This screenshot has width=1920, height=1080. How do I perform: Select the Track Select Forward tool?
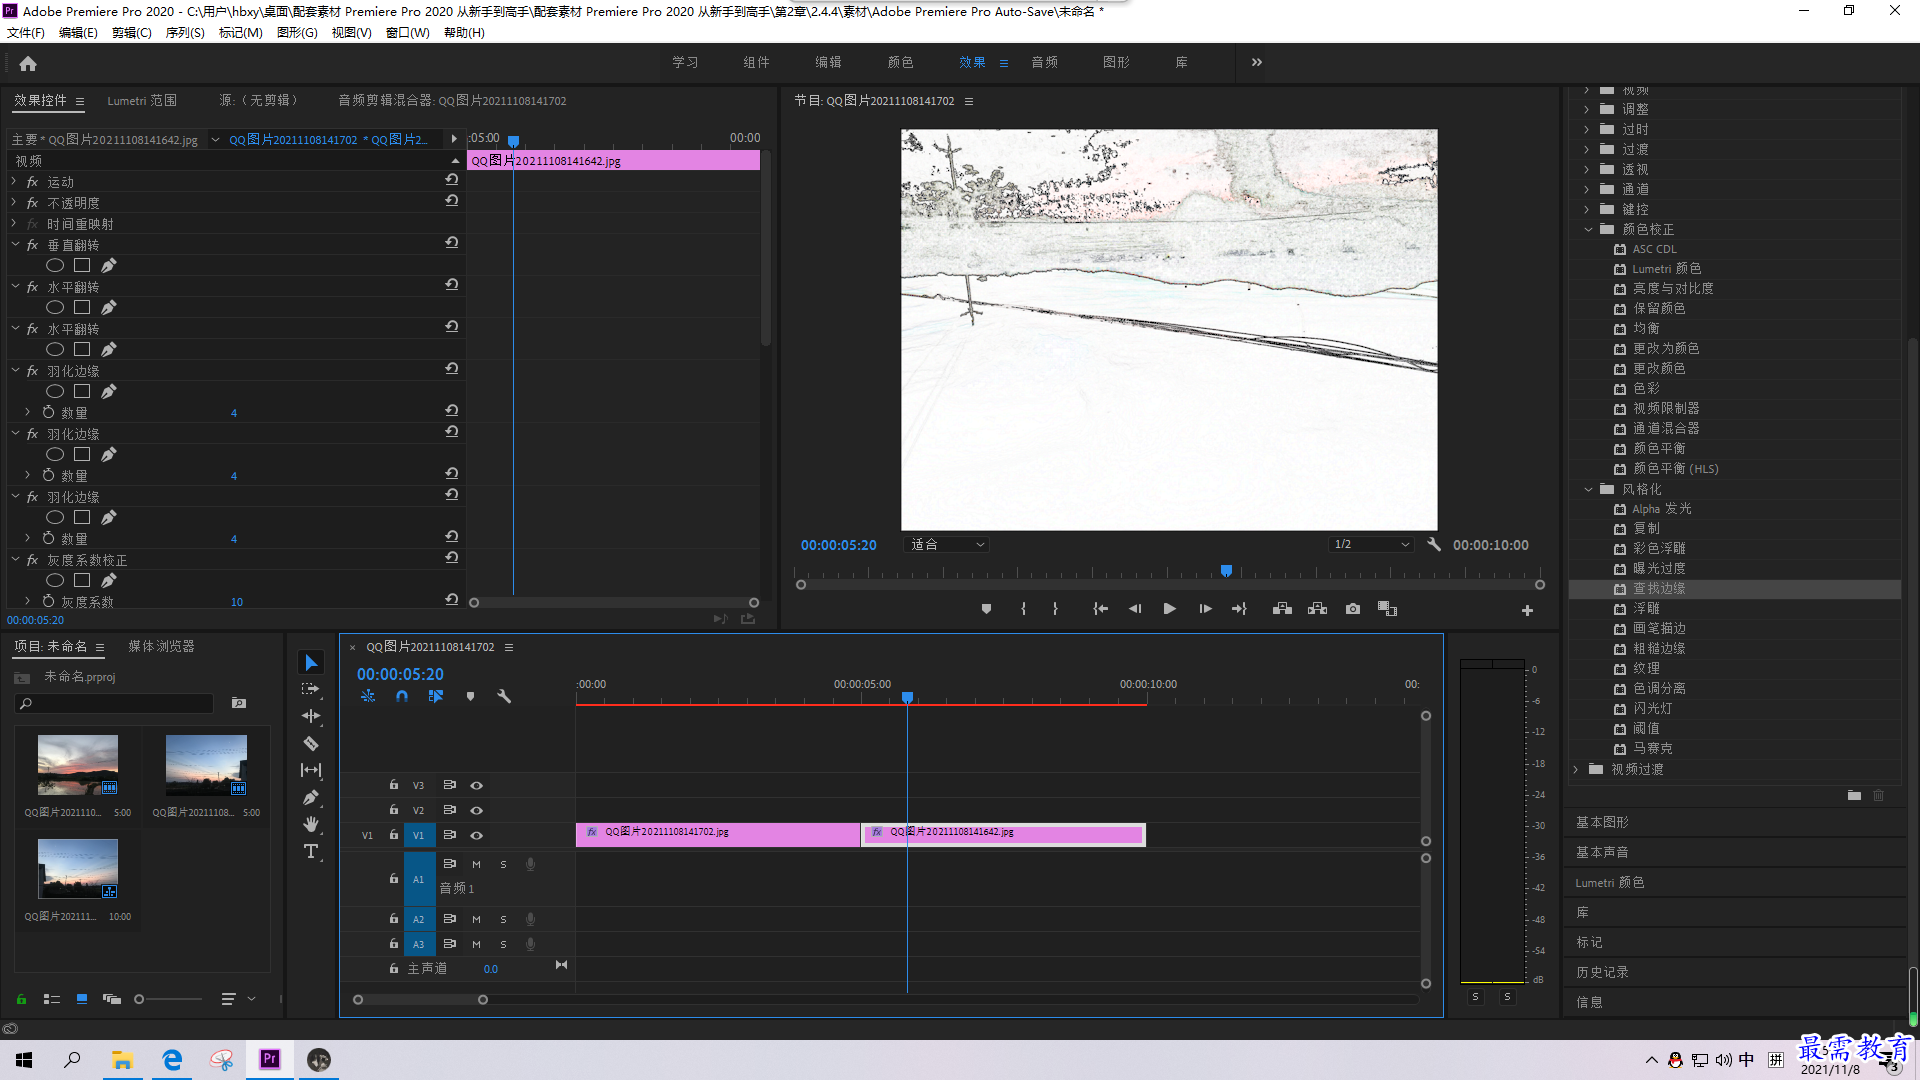point(311,689)
